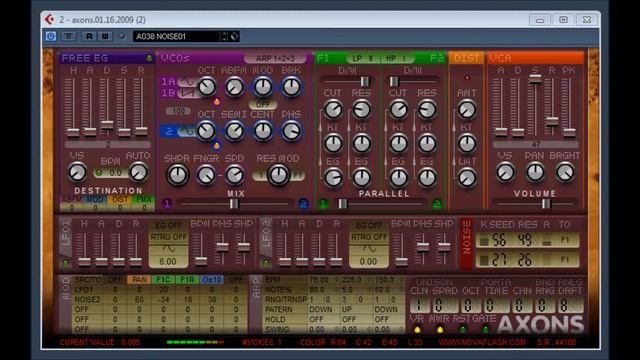Click the F1 RES knob
Screen dimensions: 640x360
[x=361, y=109]
